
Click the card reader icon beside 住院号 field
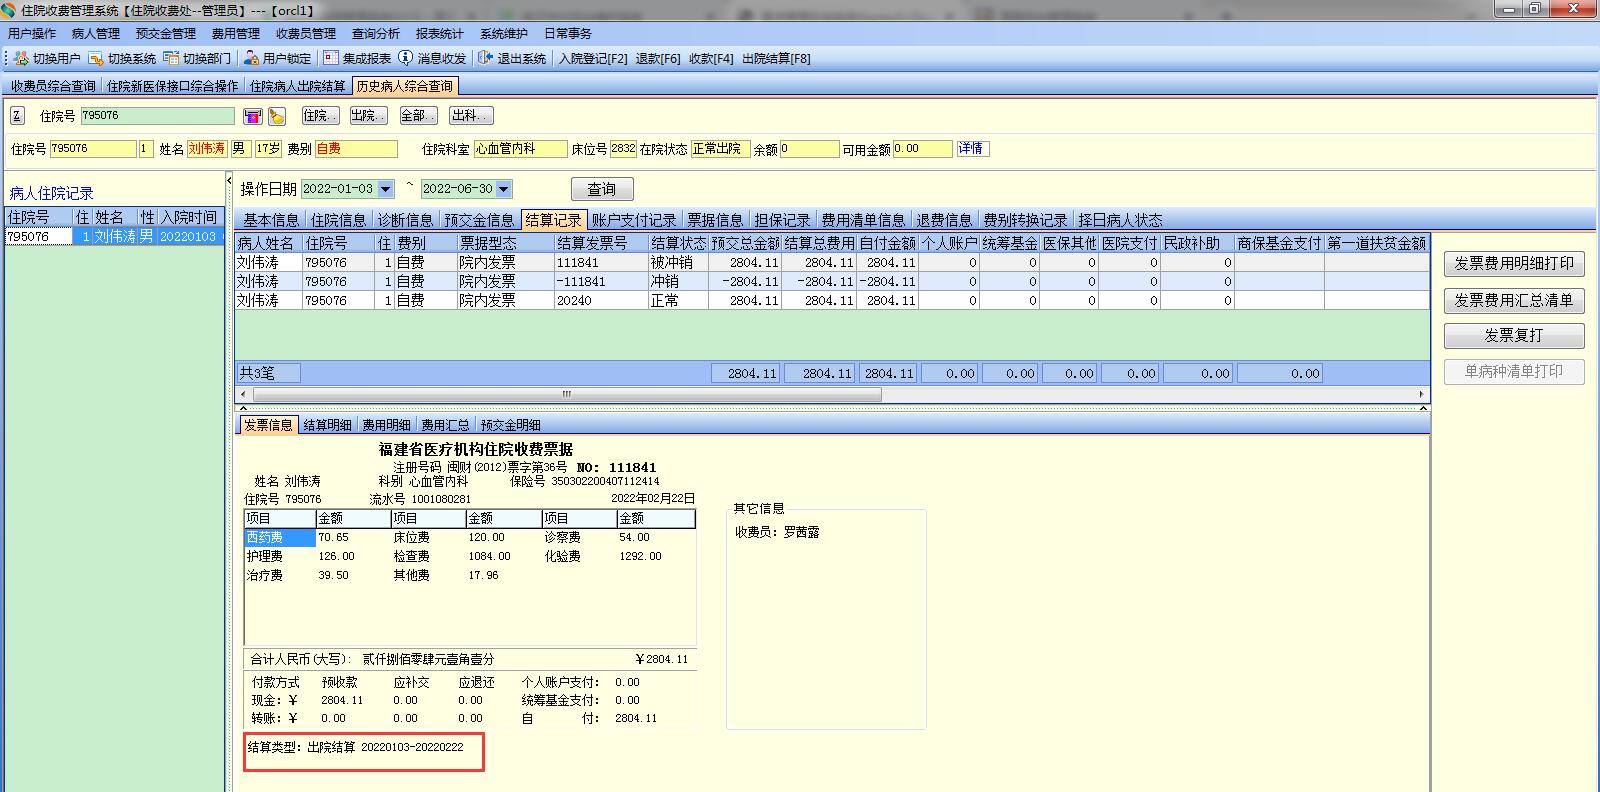coord(253,116)
